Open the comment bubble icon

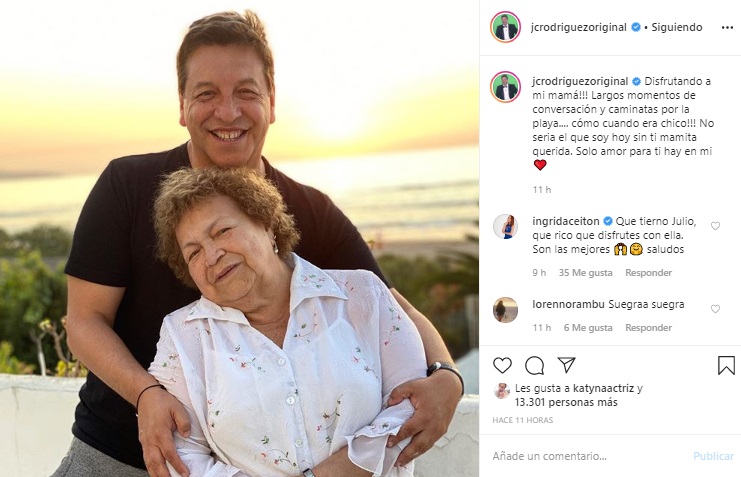[x=534, y=365]
